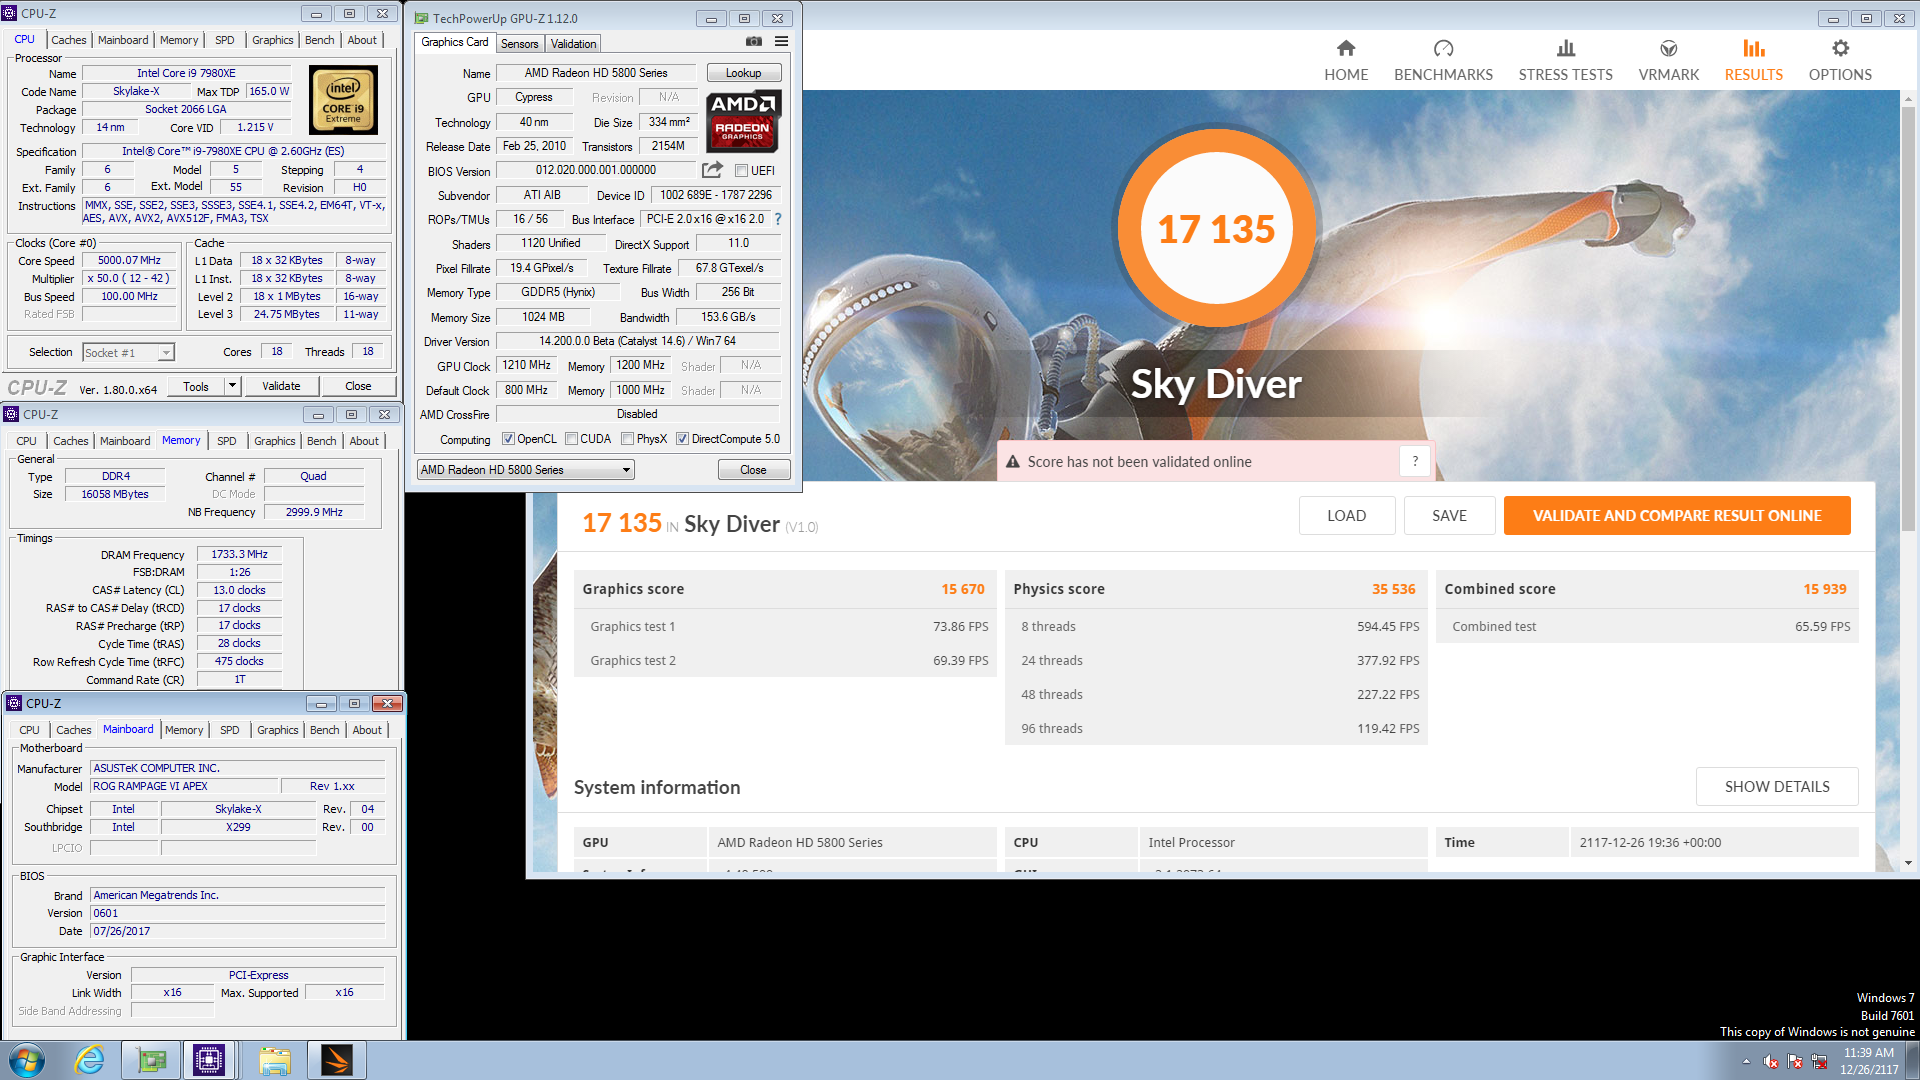Click the Bus Interface question mark icon
Viewport: 1920px width, 1080px height.
[x=778, y=219]
